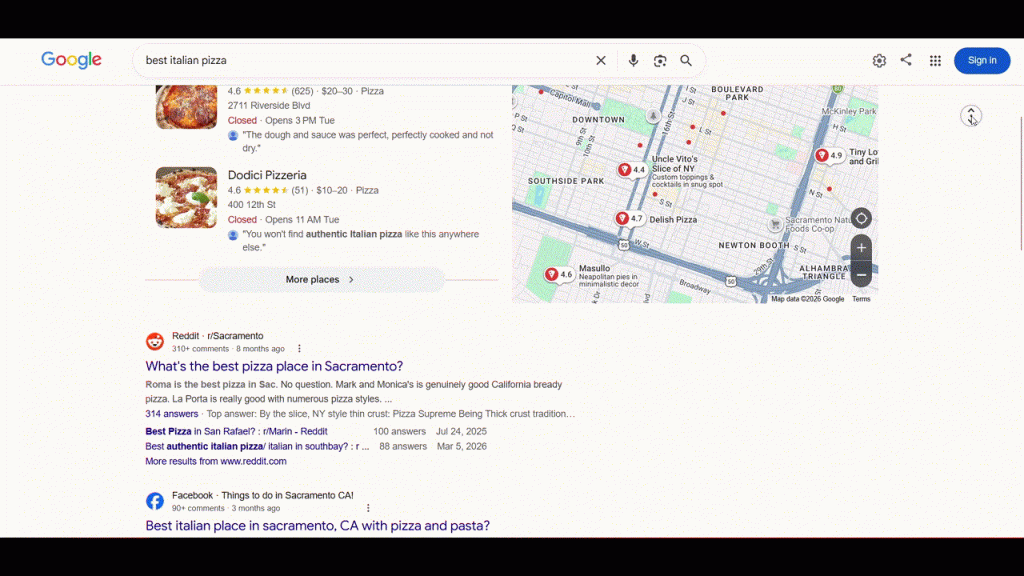Open Best italian place in sacramento link

coord(317,525)
